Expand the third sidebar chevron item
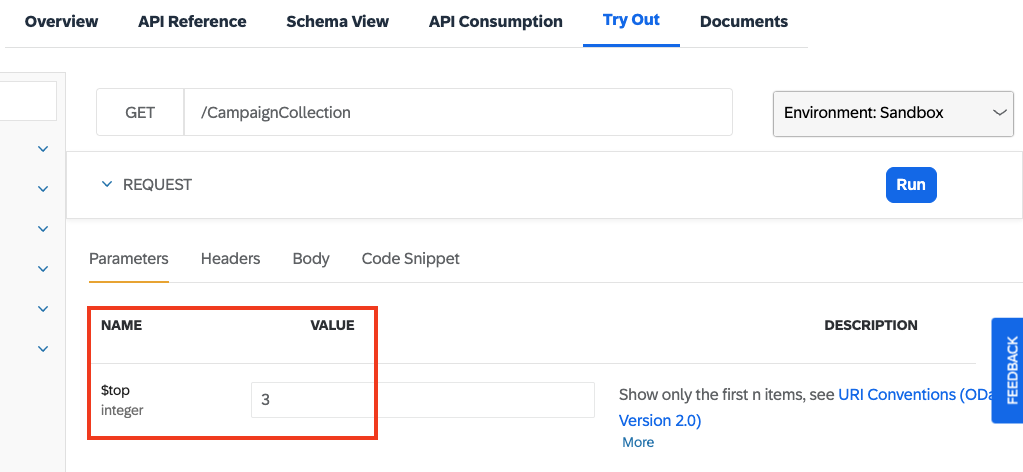This screenshot has height=472, width=1023. pyautogui.click(x=43, y=228)
